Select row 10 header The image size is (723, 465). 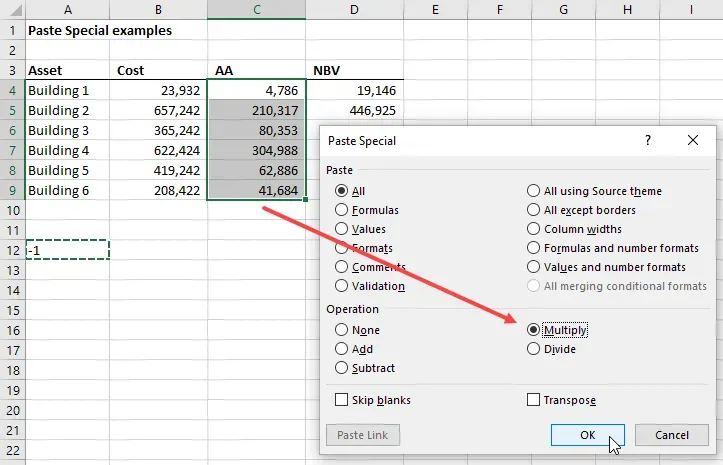(x=12, y=210)
